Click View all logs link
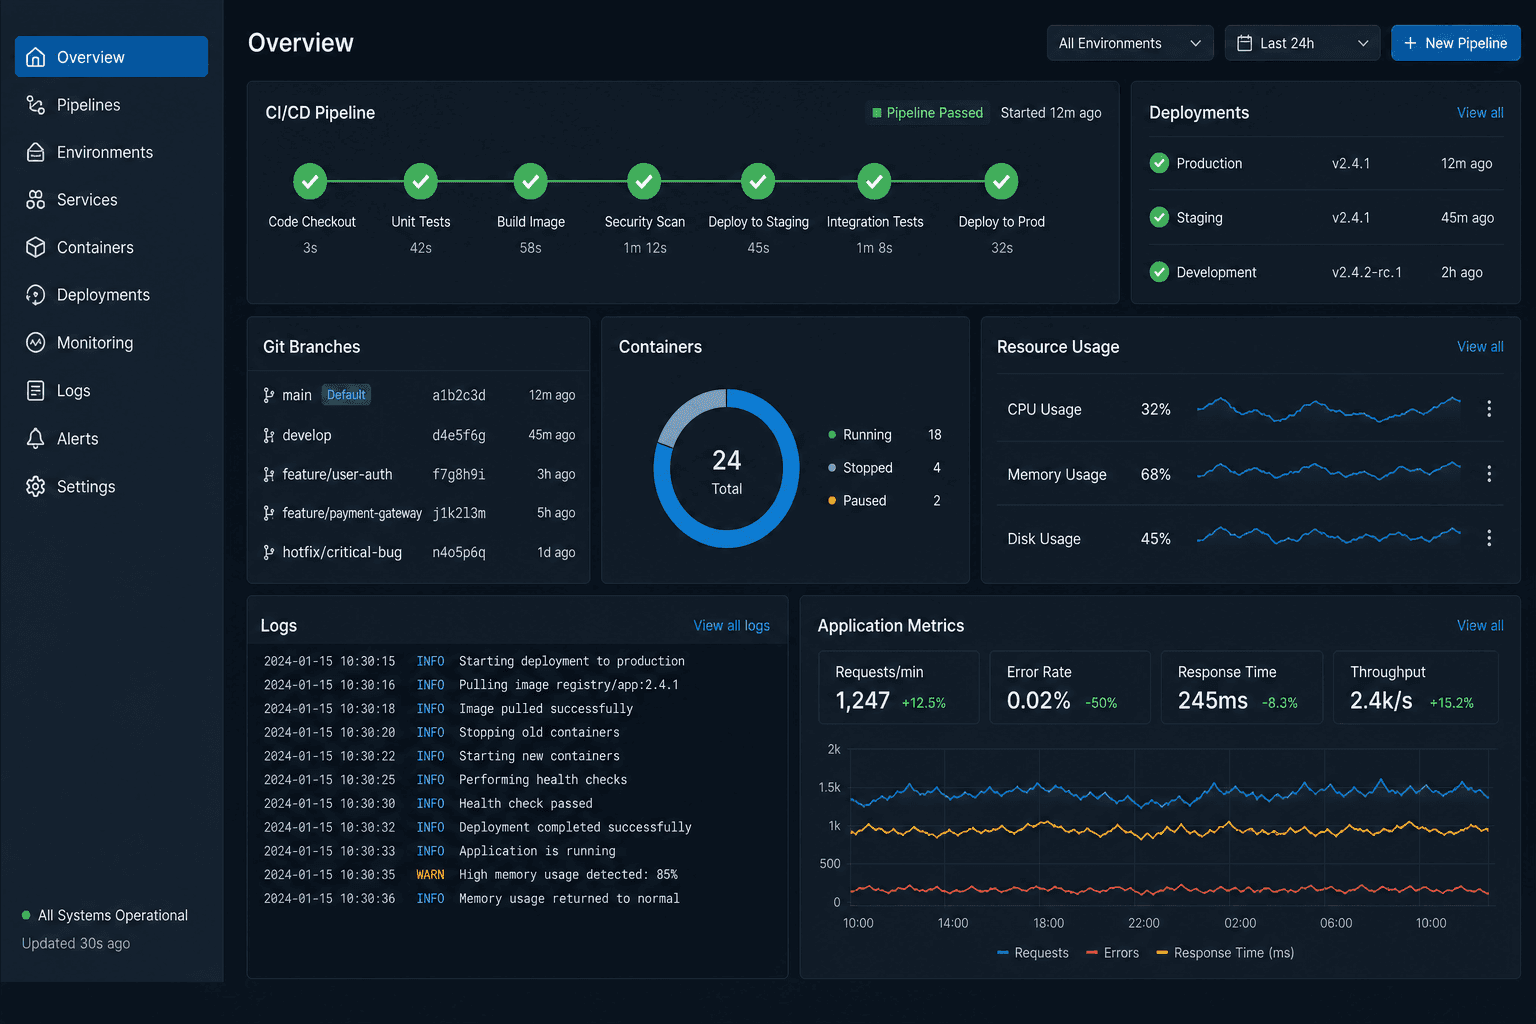Viewport: 1536px width, 1024px height. click(732, 626)
